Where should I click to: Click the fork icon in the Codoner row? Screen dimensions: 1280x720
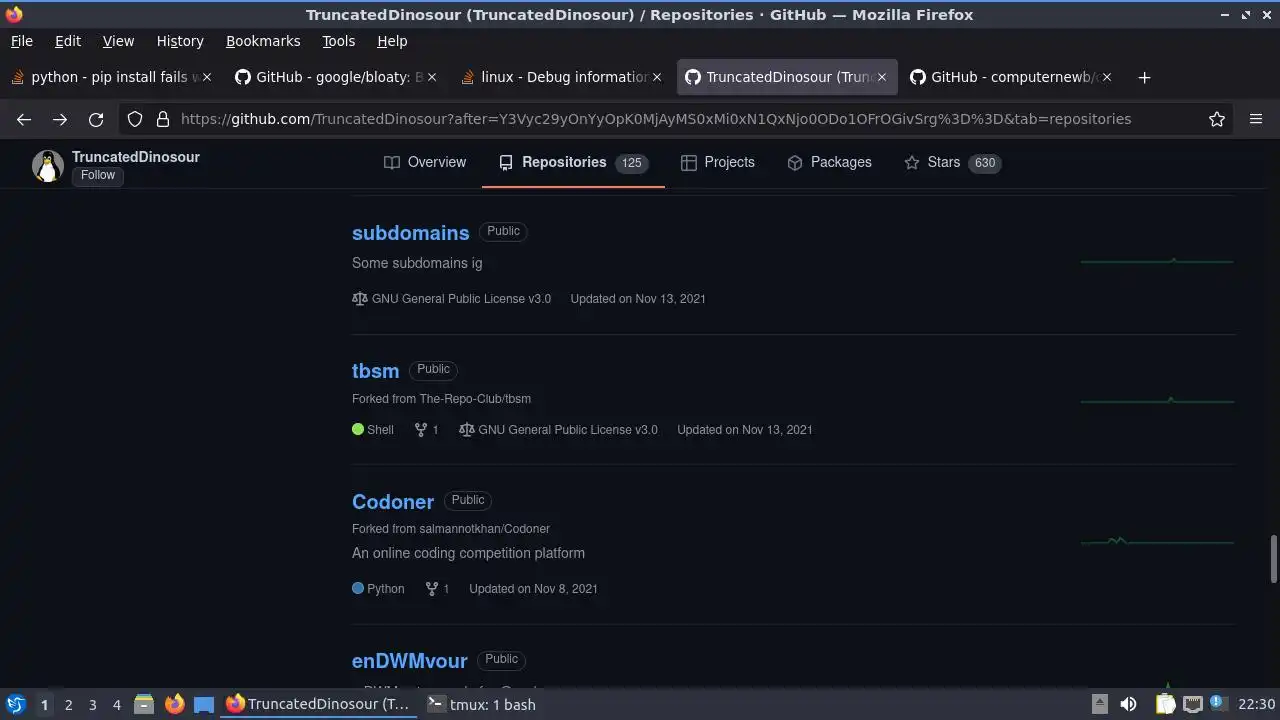[x=432, y=588]
